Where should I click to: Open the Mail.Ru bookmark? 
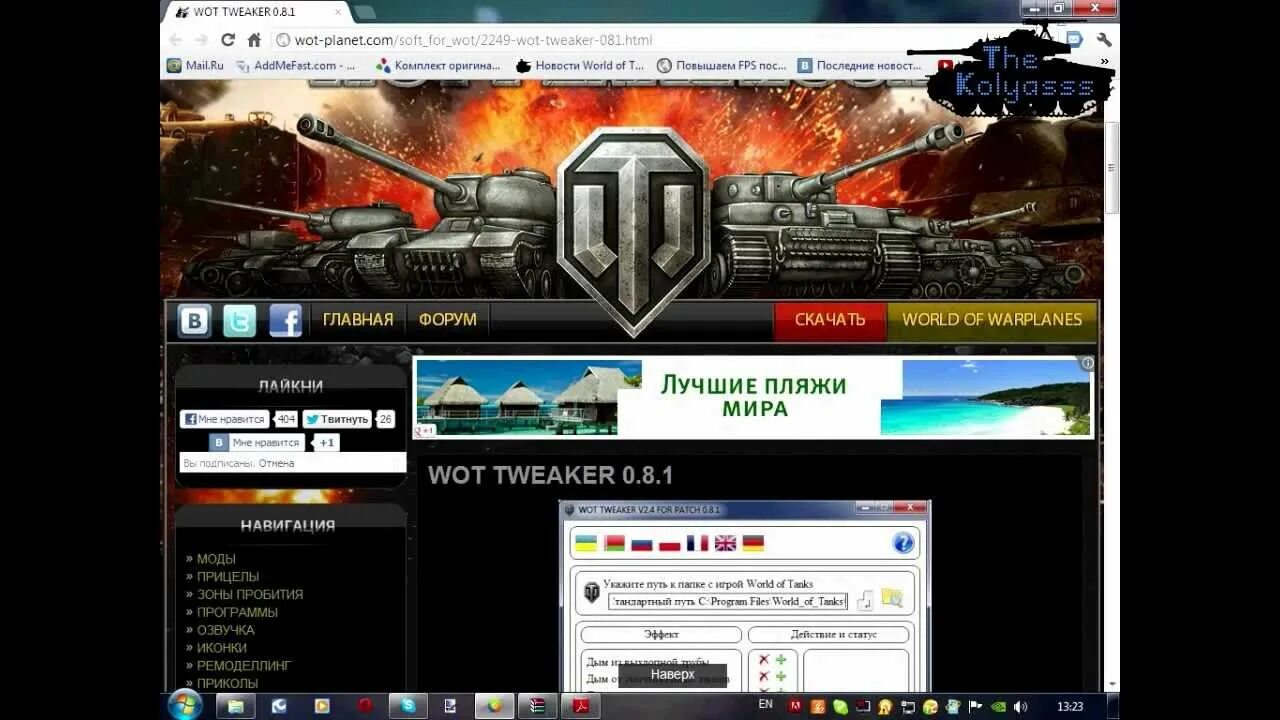coord(196,65)
